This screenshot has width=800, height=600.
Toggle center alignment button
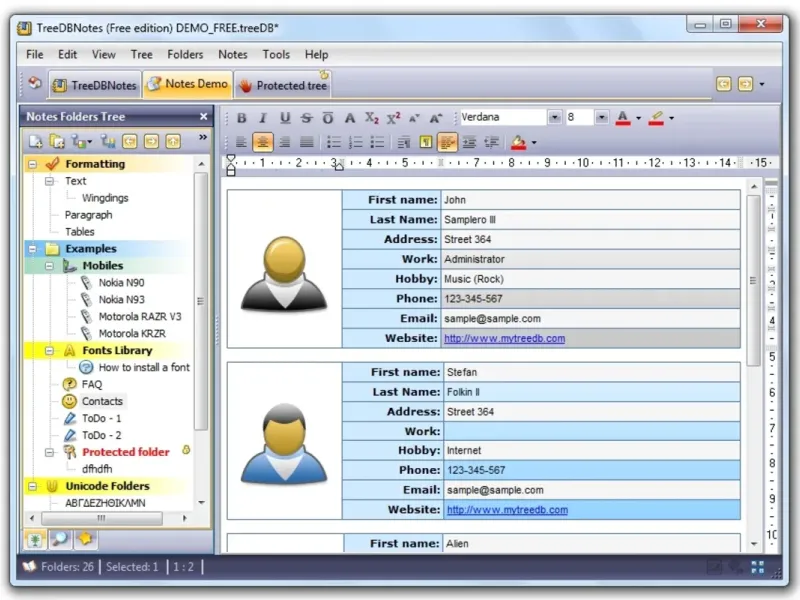pos(263,142)
